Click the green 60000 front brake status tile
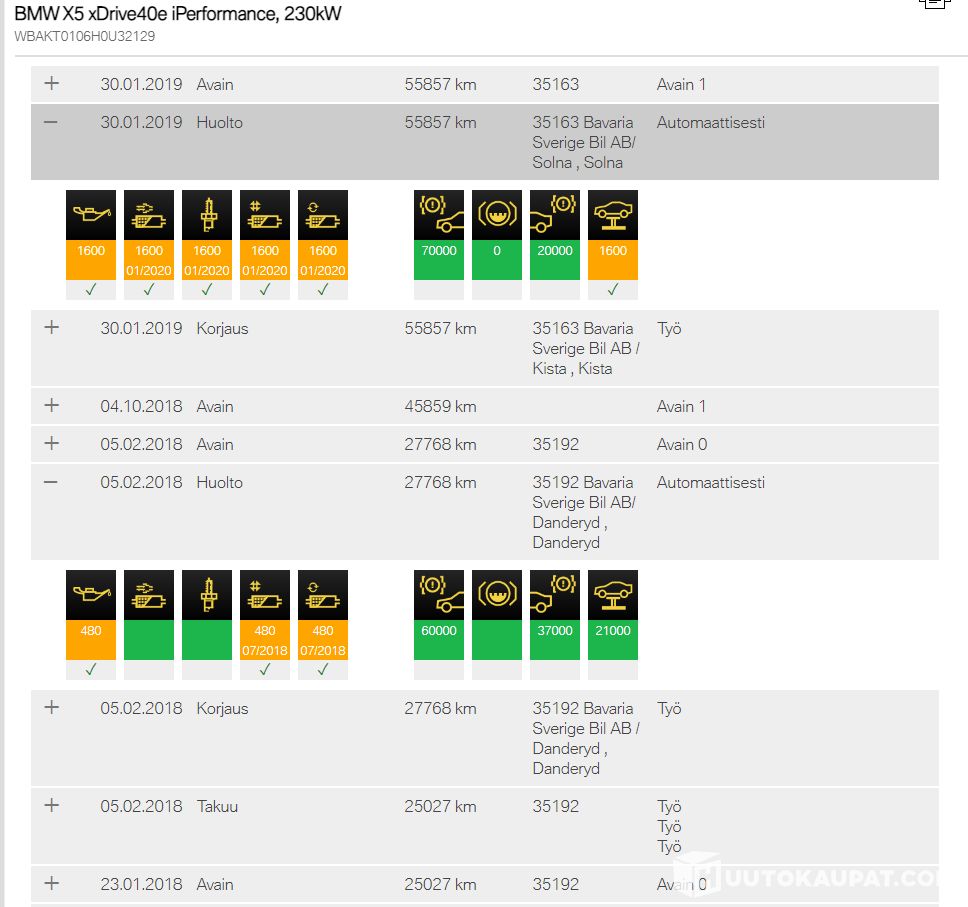This screenshot has height=907, width=968. [x=439, y=640]
